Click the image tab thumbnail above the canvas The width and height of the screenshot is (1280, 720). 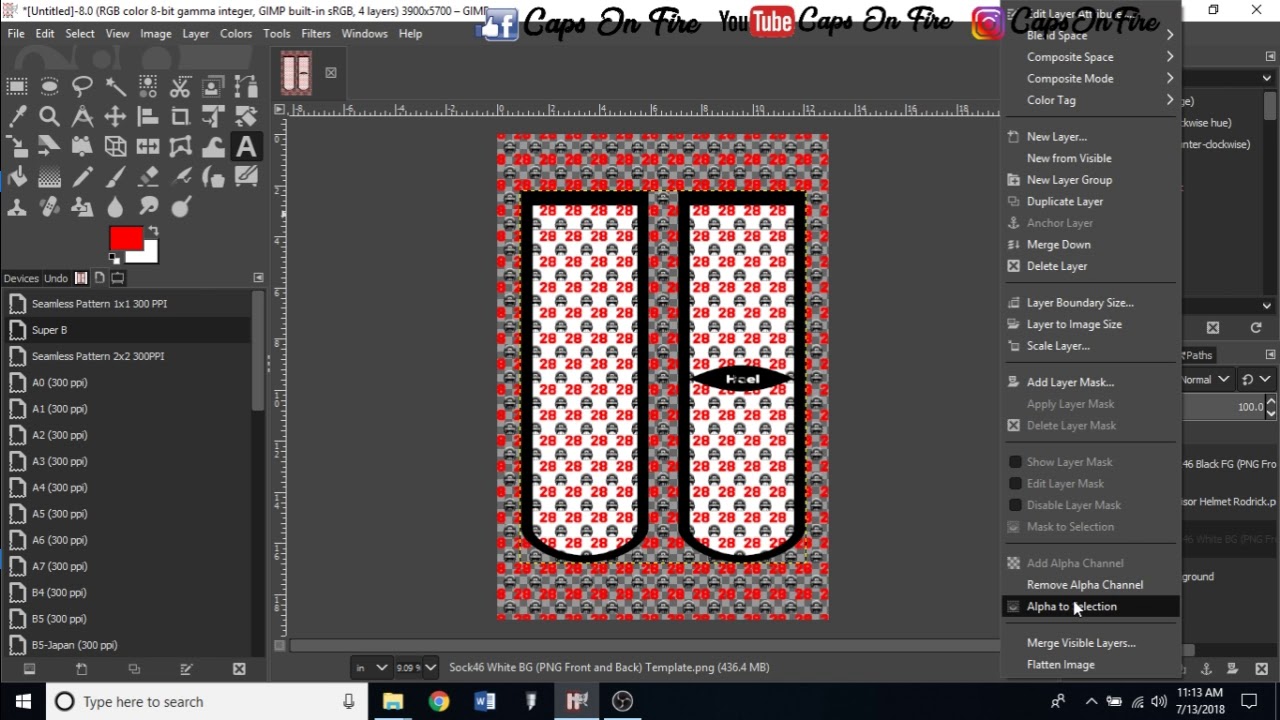(x=296, y=73)
